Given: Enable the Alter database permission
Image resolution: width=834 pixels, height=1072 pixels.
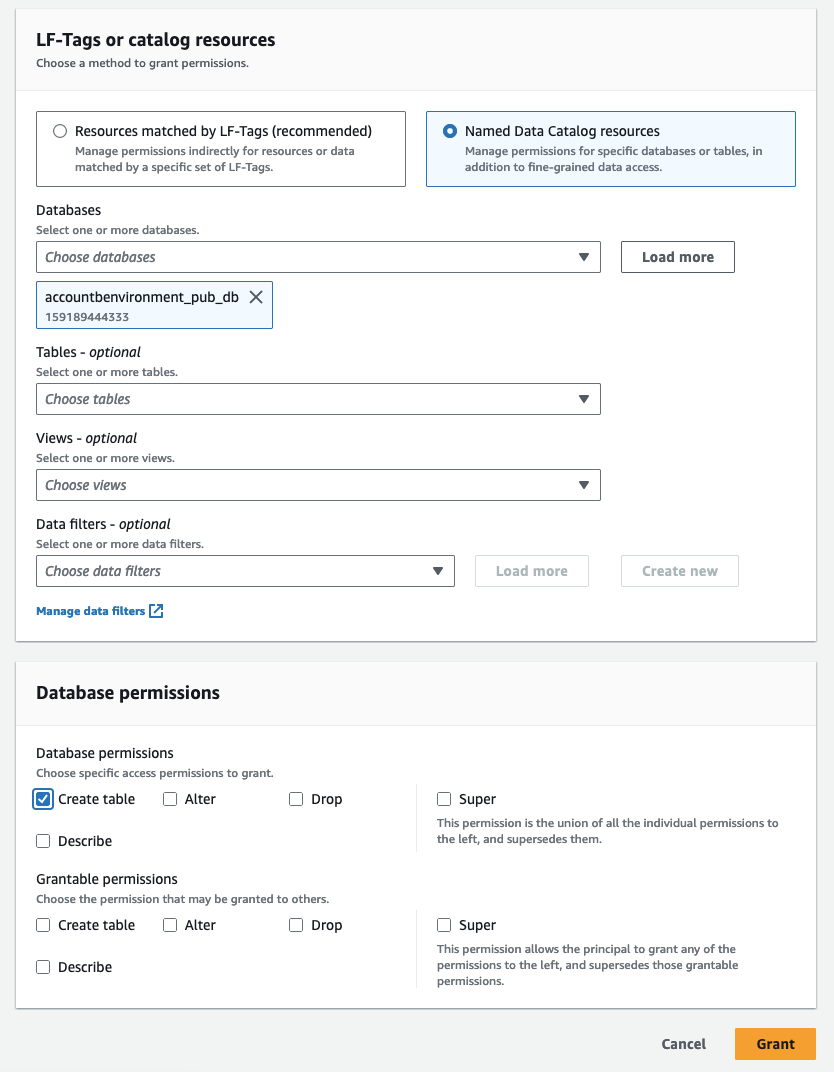Looking at the screenshot, I should point(170,799).
